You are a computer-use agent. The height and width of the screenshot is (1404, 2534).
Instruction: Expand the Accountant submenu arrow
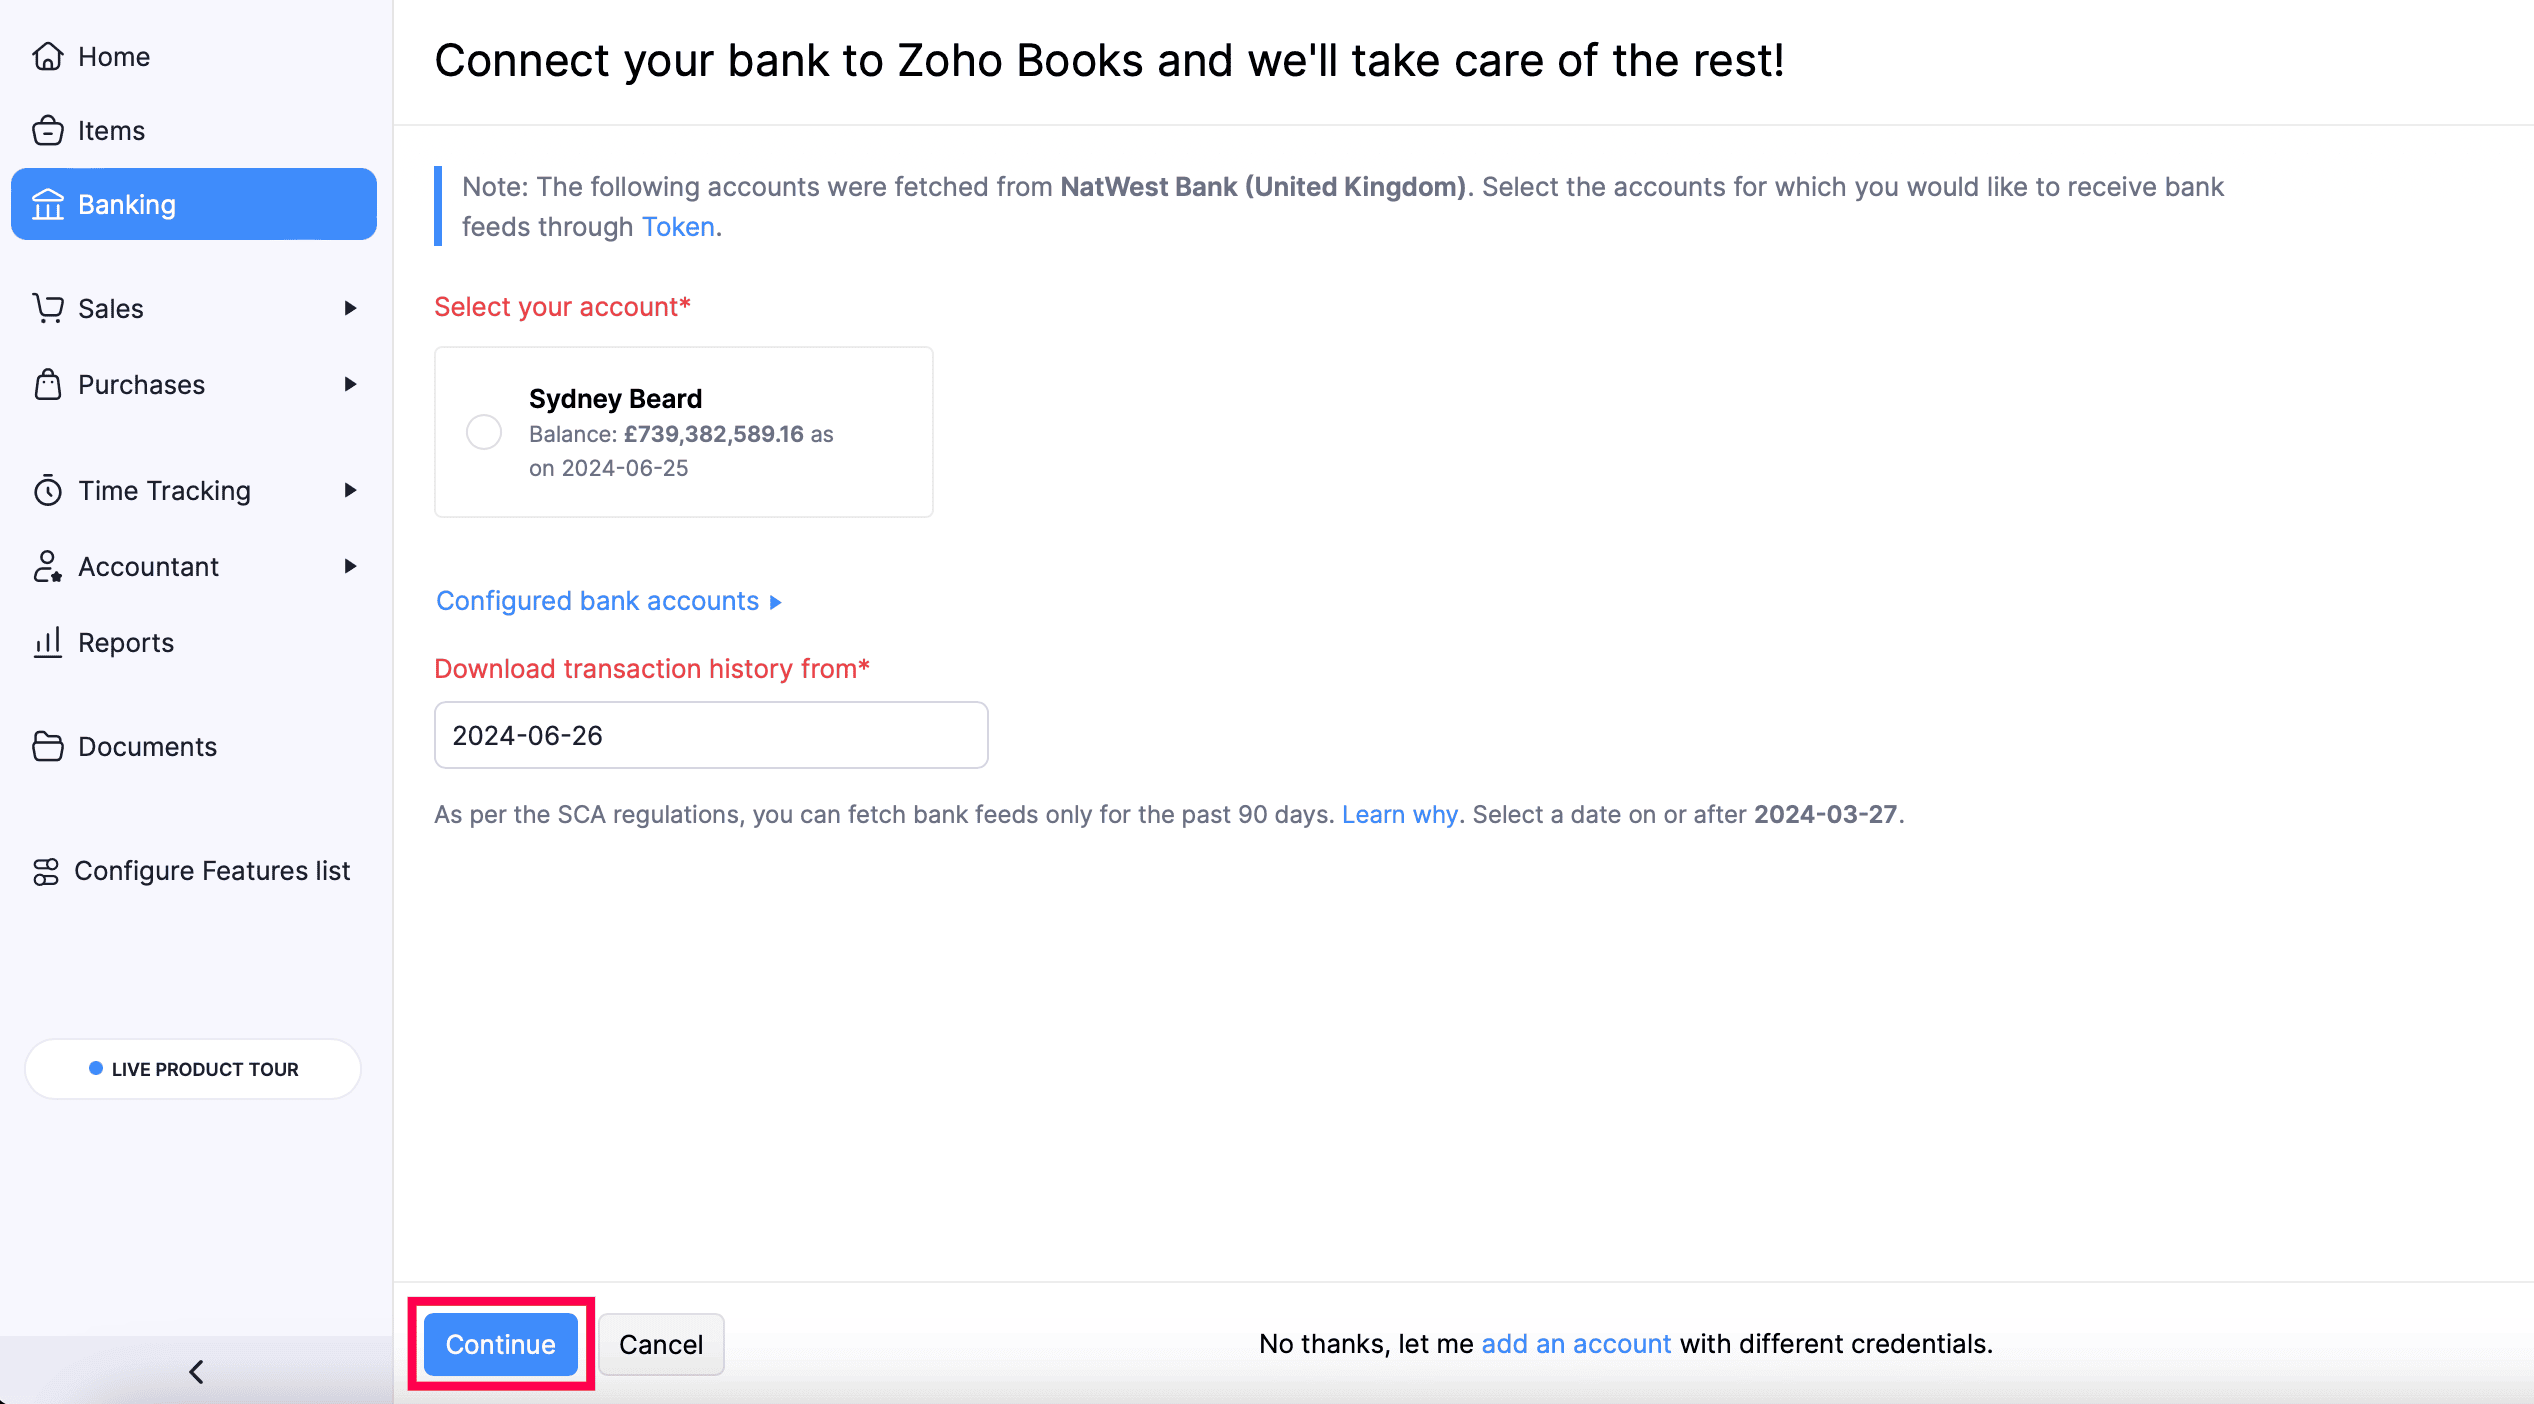pos(350,567)
